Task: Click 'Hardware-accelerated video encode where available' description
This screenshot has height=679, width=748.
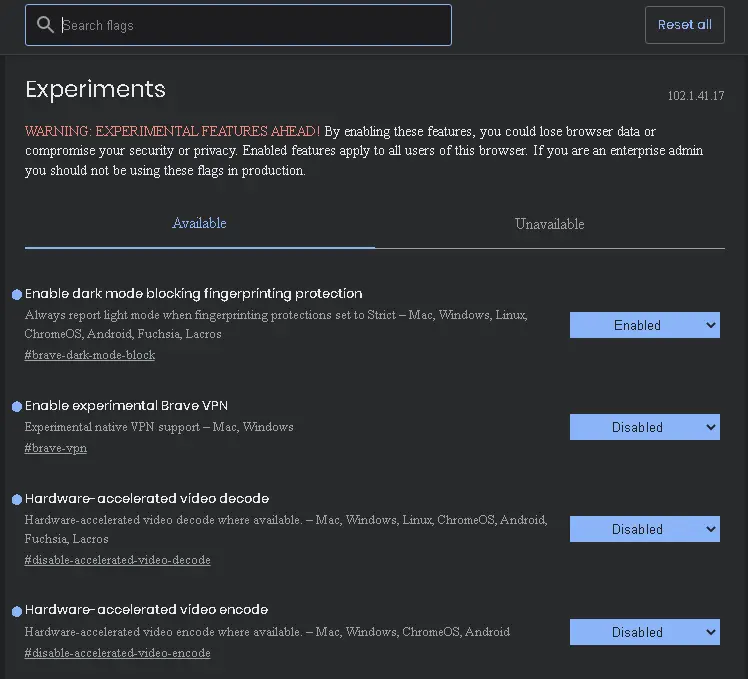Action: [267, 632]
